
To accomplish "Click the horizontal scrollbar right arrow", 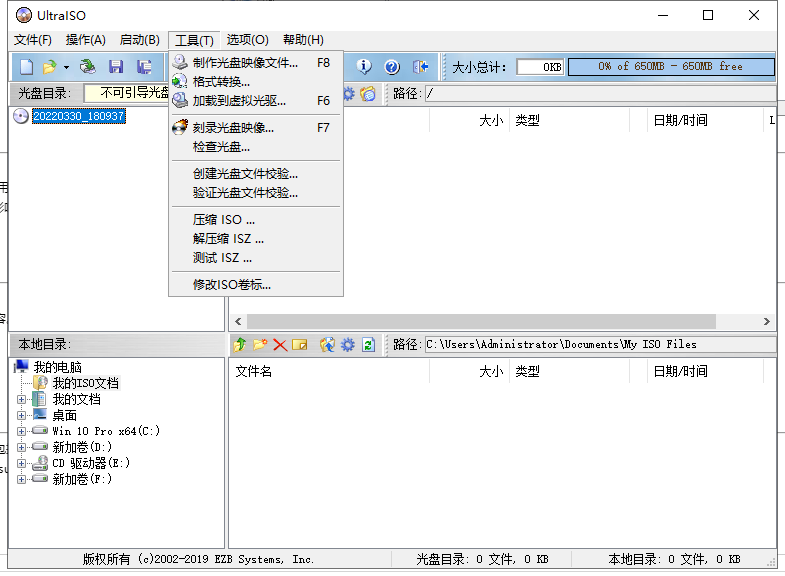I will click(766, 321).
